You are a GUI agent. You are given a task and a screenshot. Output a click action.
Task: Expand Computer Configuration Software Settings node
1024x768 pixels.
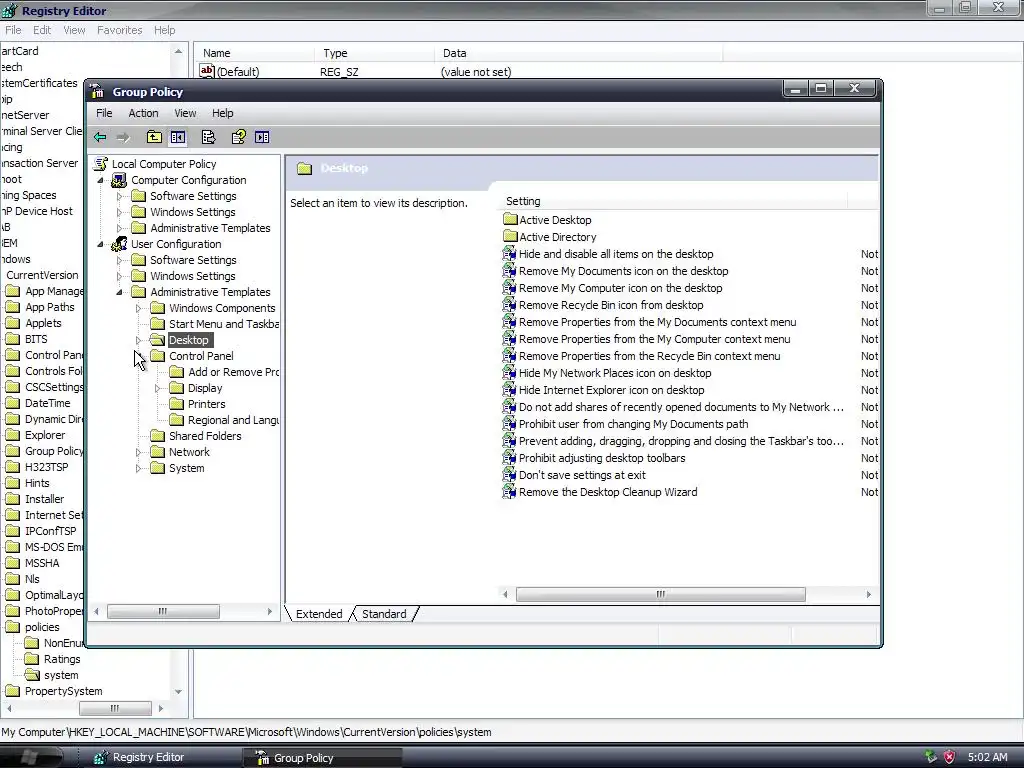coord(120,196)
